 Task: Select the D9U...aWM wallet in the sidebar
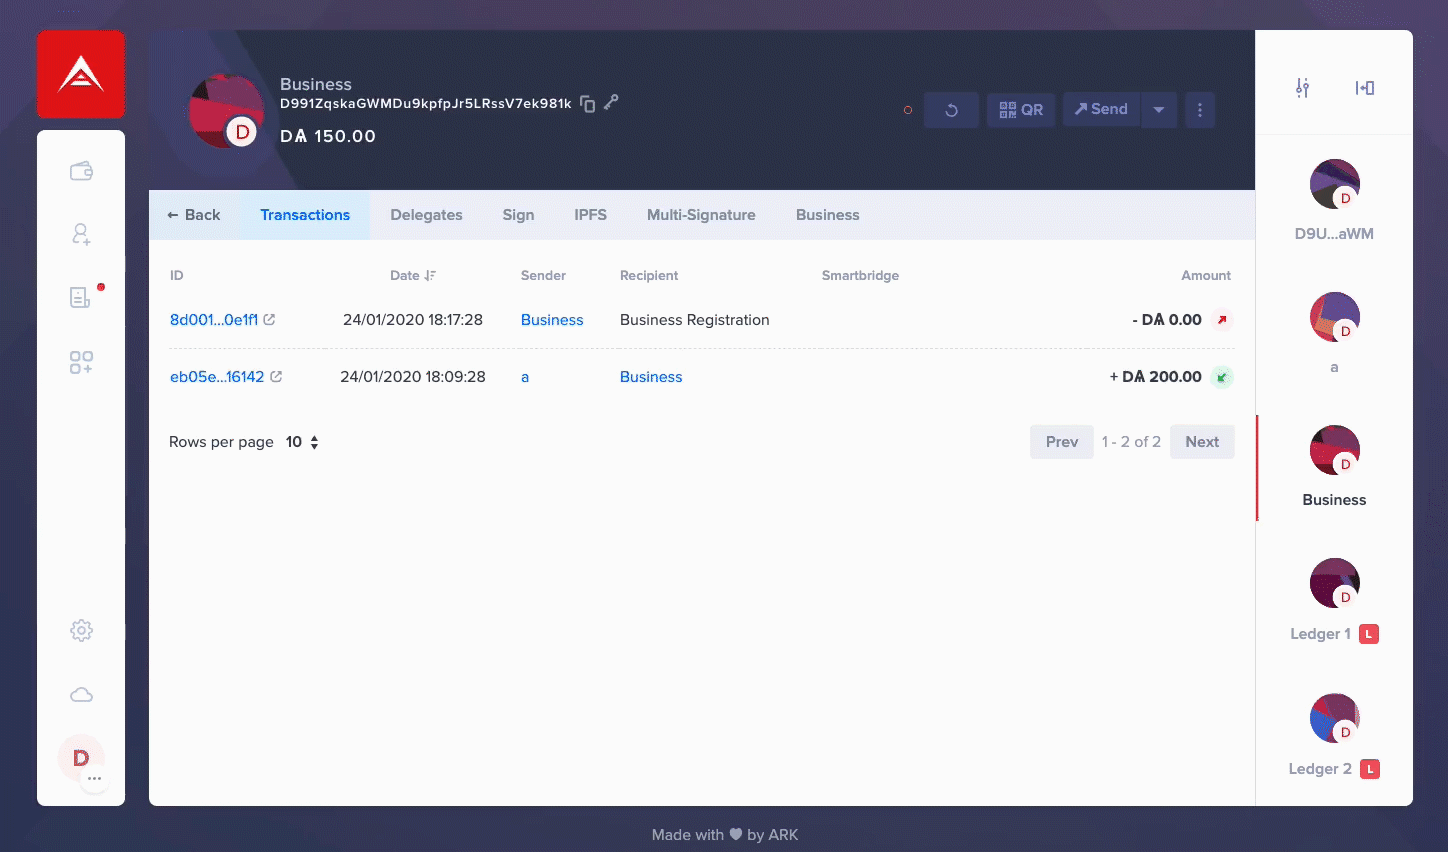coord(1334,200)
